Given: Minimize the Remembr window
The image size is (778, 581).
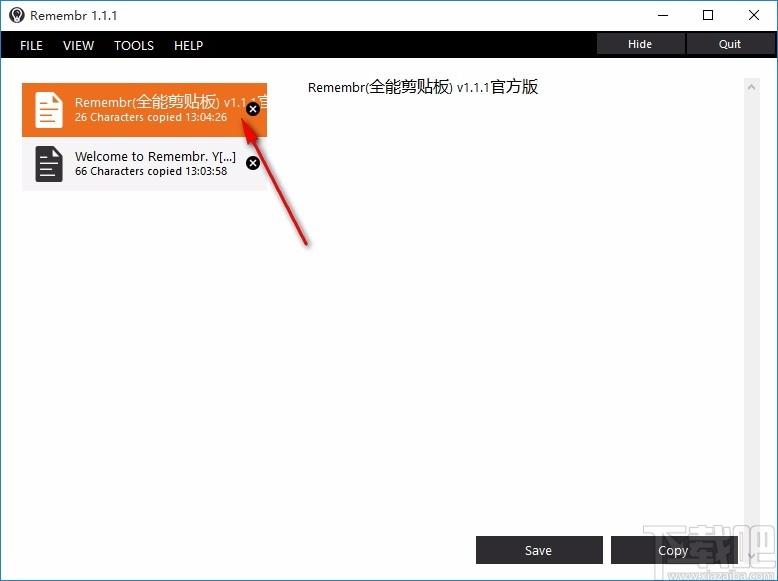Looking at the screenshot, I should (663, 15).
